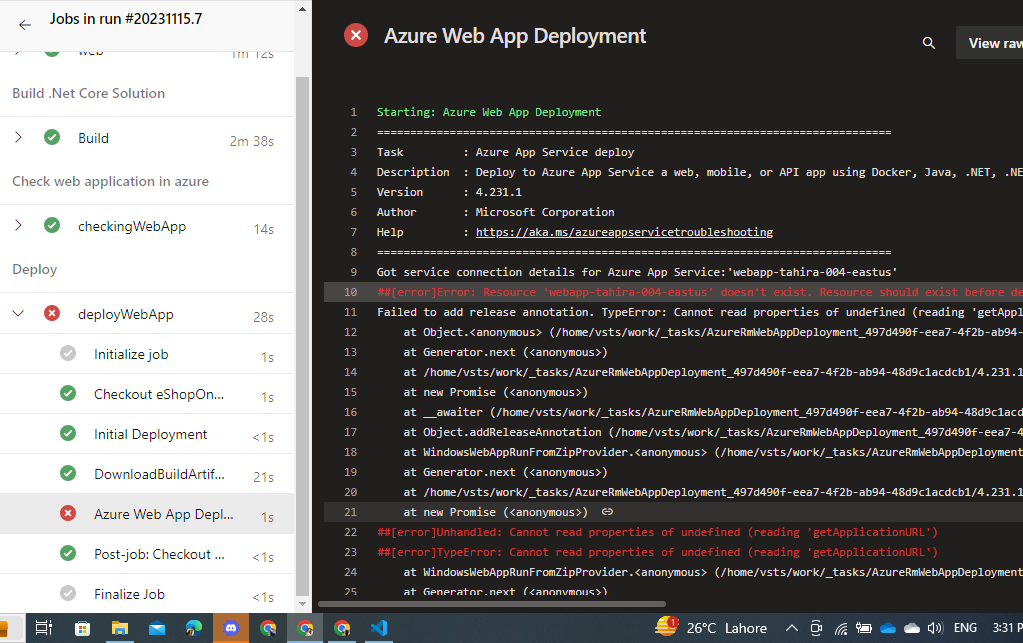Click the back arrow above the jobs list

coord(24,25)
